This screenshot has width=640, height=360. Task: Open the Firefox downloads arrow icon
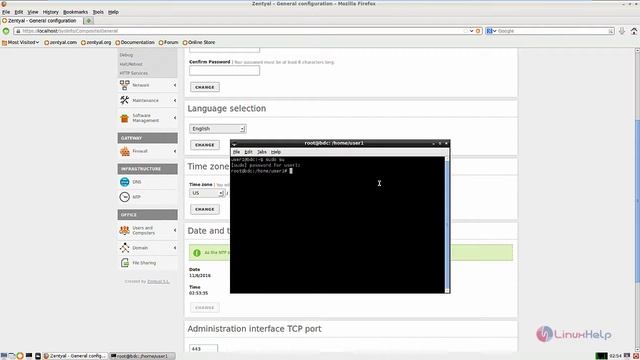tap(622, 31)
